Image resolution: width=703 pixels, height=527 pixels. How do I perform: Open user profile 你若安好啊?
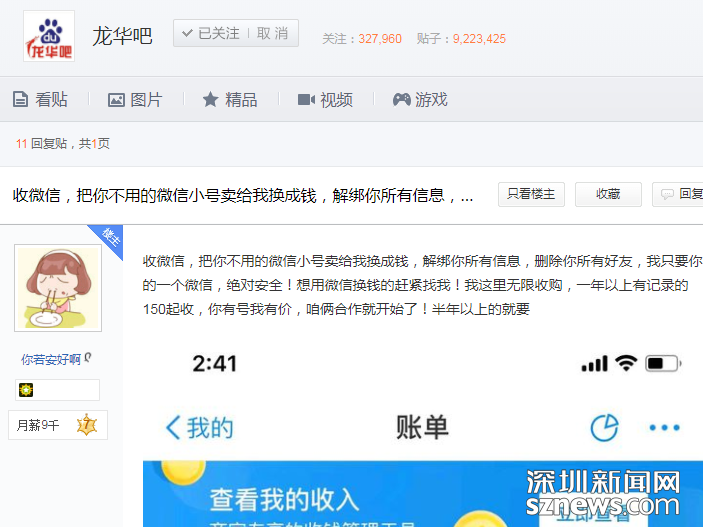tap(51, 359)
